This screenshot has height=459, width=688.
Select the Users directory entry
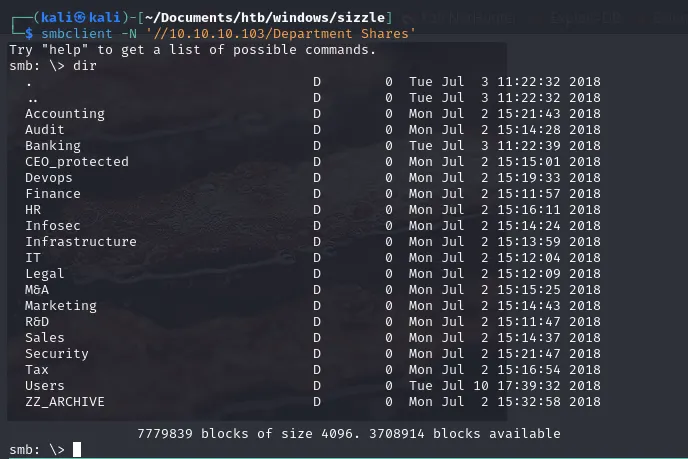(45, 386)
